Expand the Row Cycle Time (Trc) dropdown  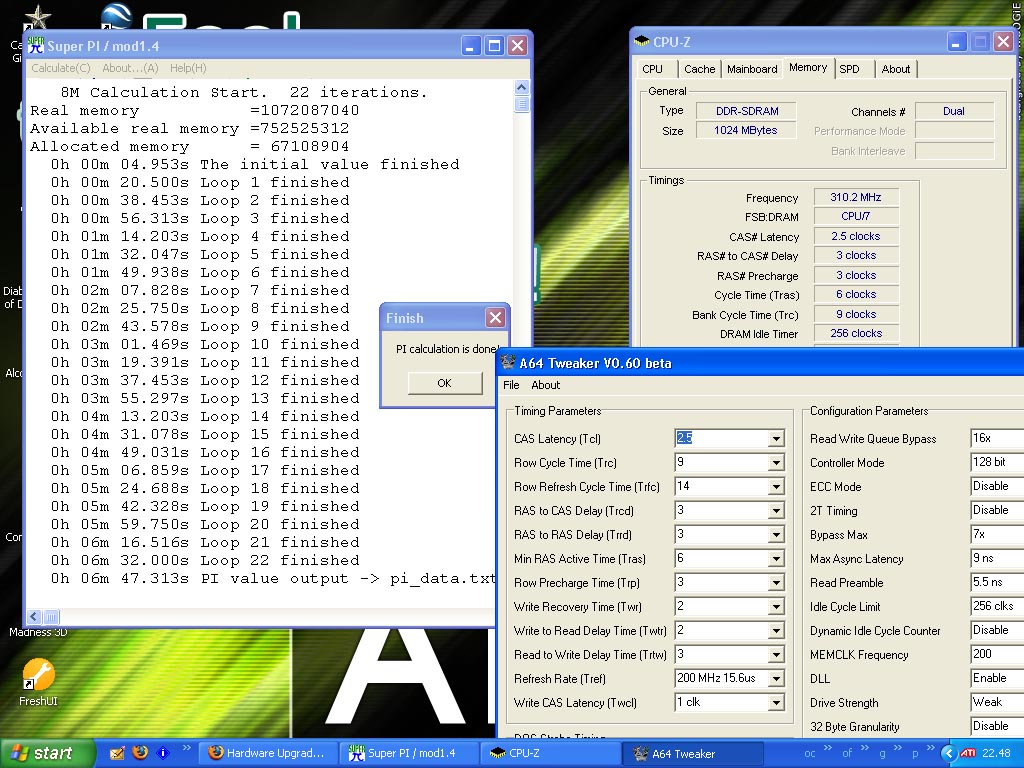[776, 463]
